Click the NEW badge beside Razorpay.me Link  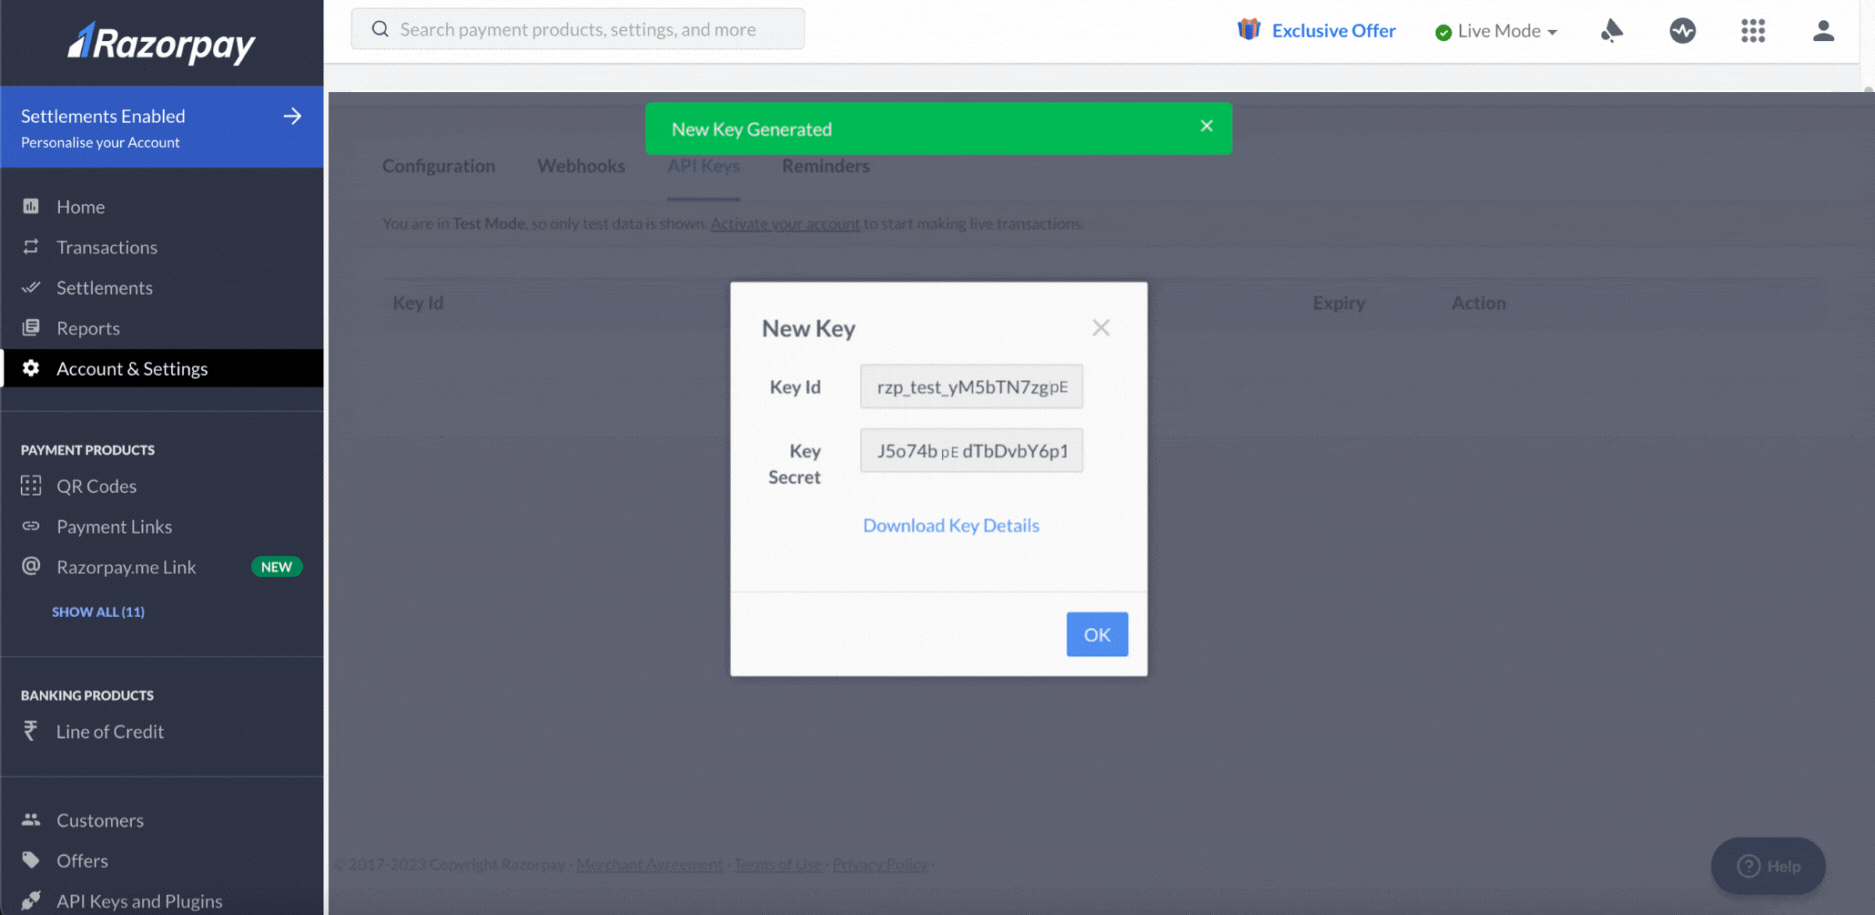click(x=276, y=567)
